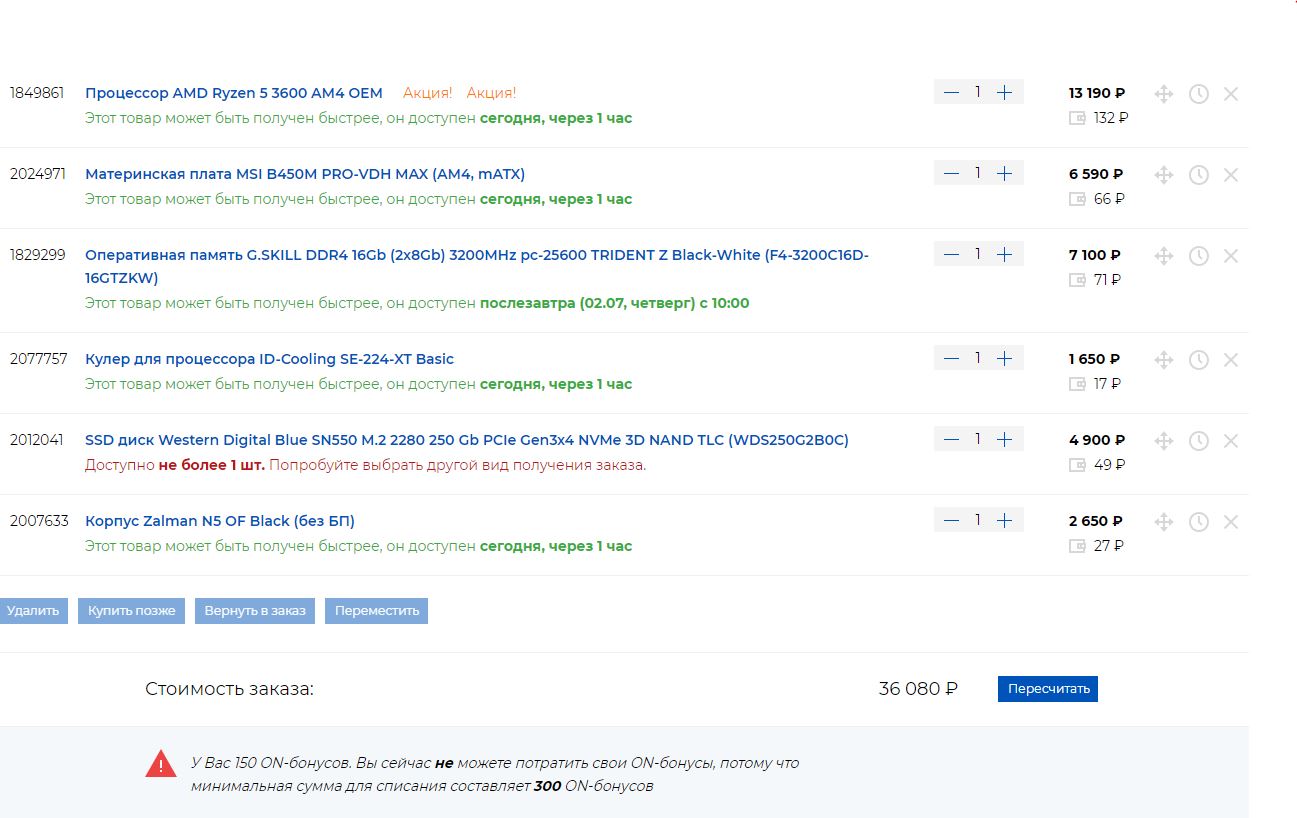Increase quantity of ID-Cooling SE-224-XT cooler
Viewport: 1297px width, 818px height.
(x=1005, y=358)
